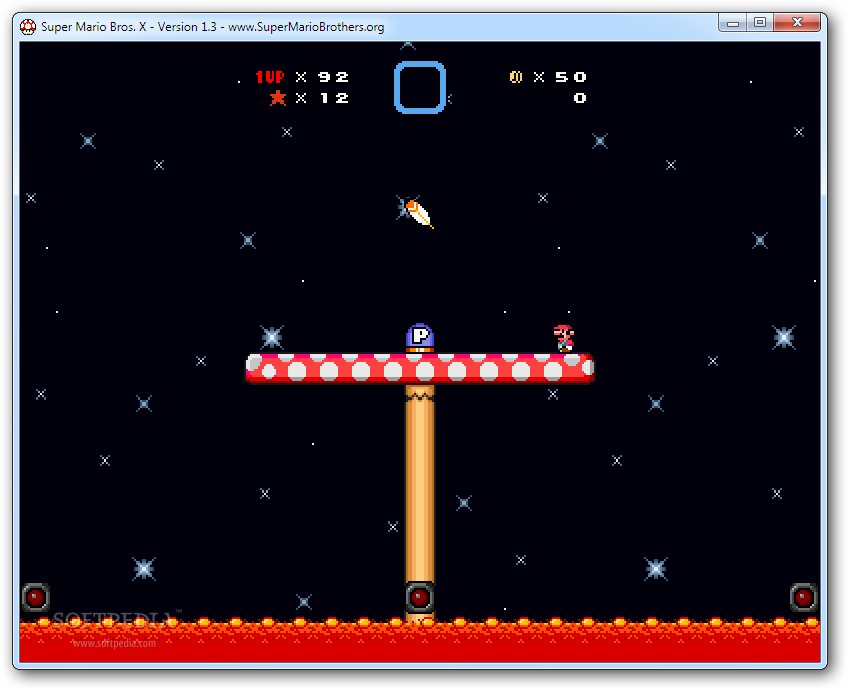Click the lives value 92
This screenshot has height=690, width=848.
[333, 77]
